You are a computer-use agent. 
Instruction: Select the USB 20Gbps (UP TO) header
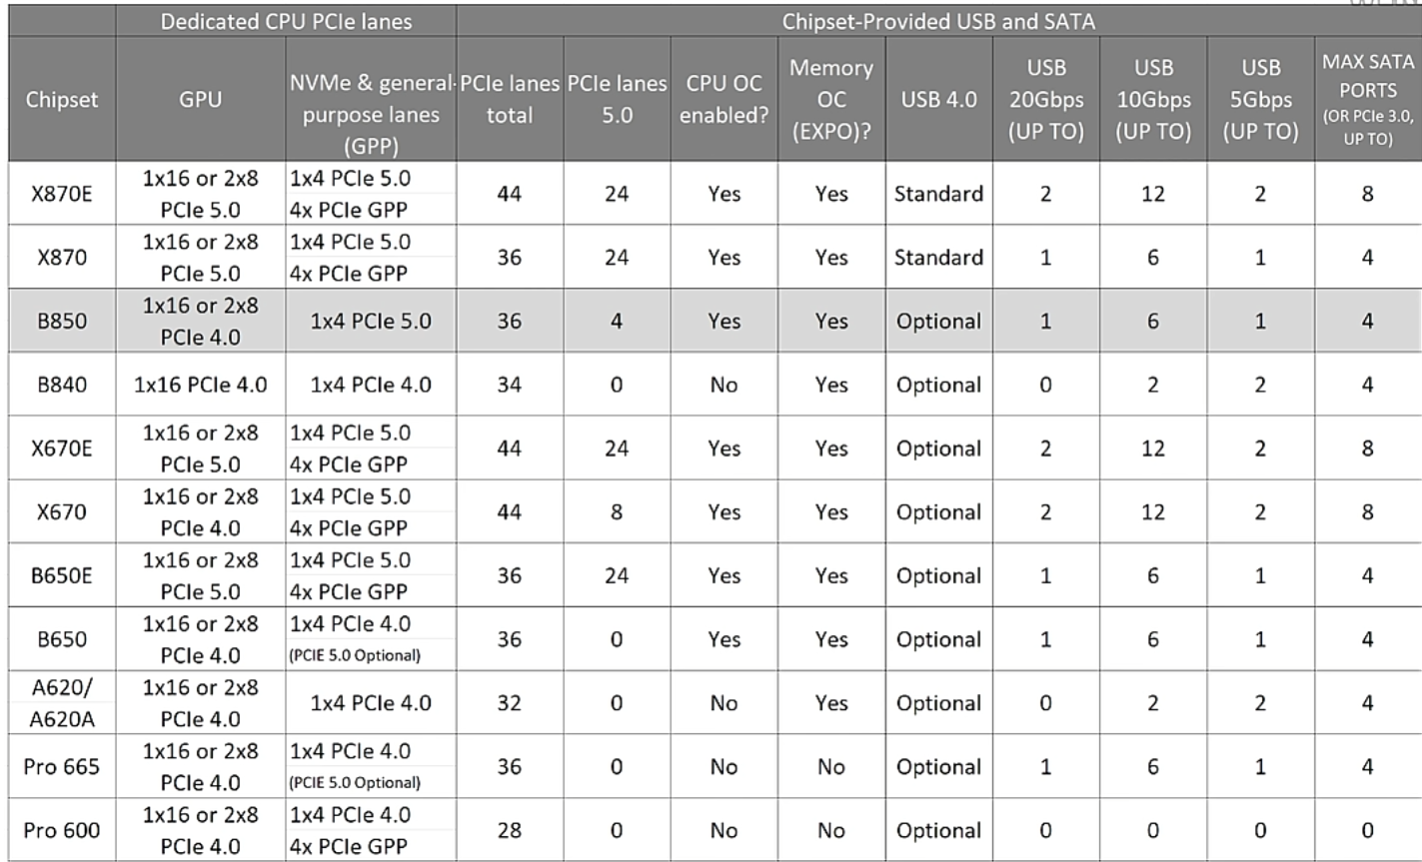click(1045, 99)
